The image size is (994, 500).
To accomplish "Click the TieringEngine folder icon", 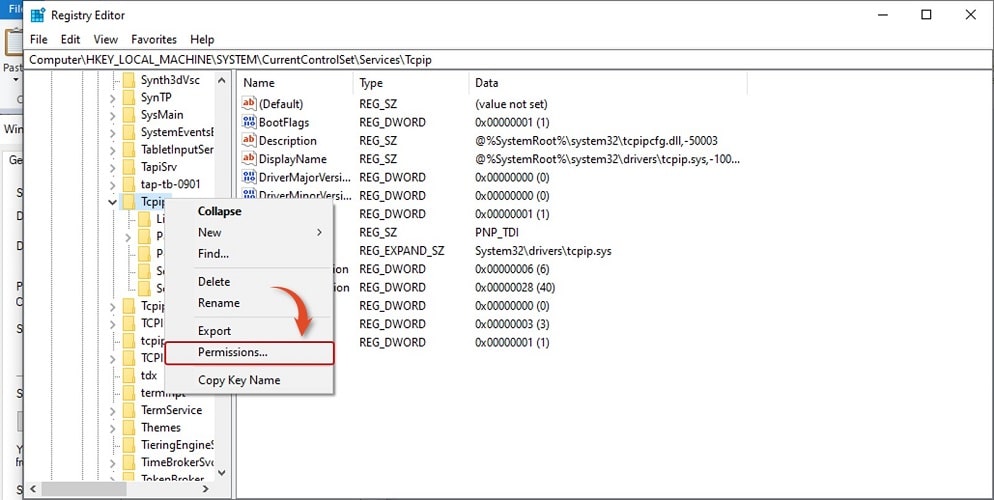I will pos(129,444).
